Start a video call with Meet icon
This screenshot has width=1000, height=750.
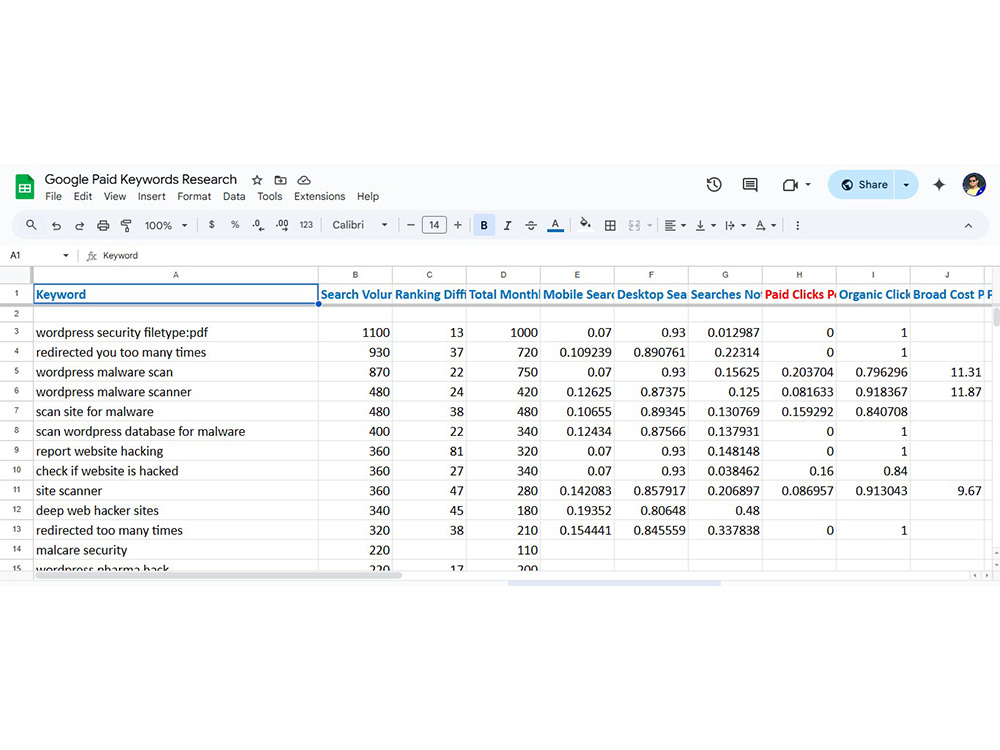point(790,185)
